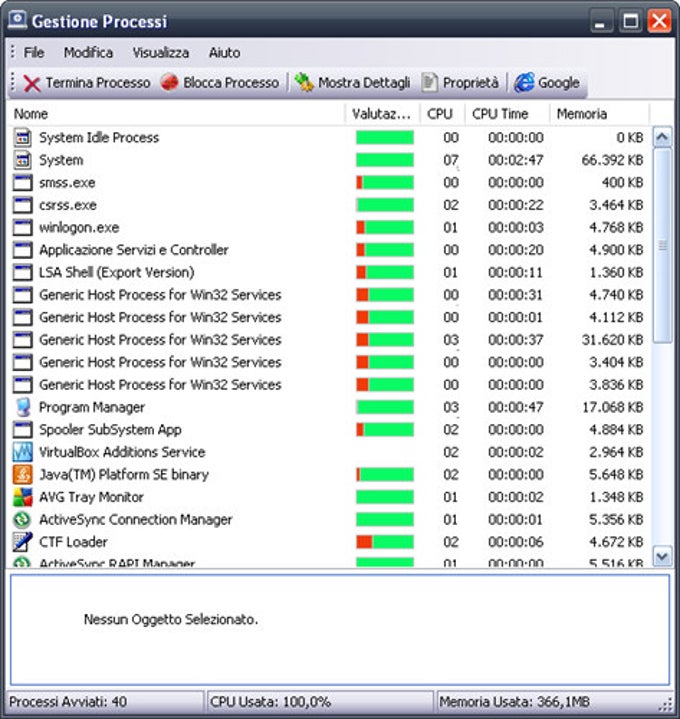The image size is (680, 719).
Task: Click the CTF Loader pencil icon
Action: pos(22,542)
